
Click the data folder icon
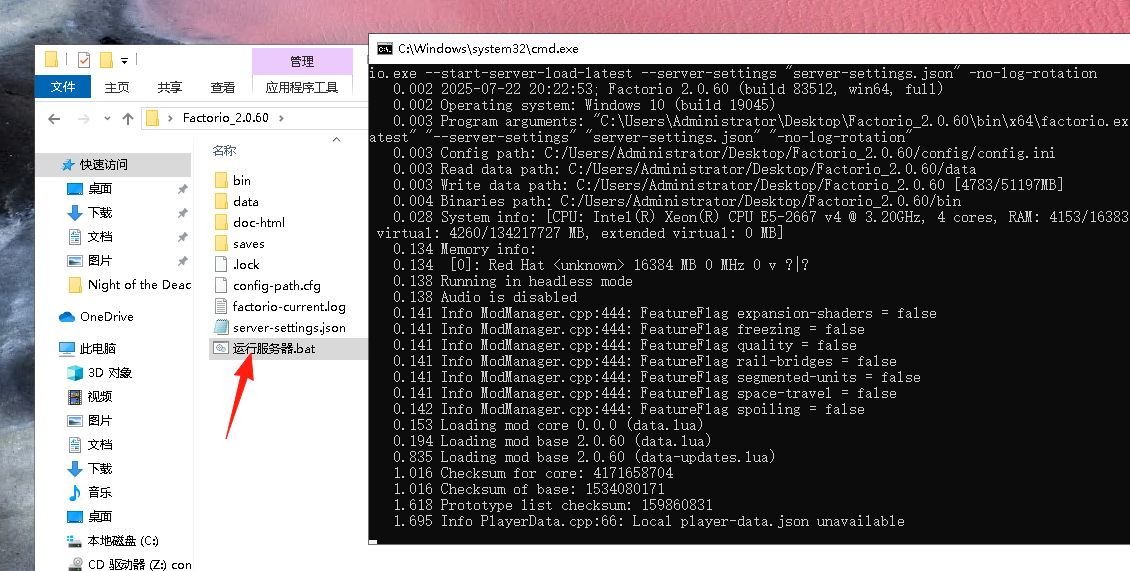[221, 201]
